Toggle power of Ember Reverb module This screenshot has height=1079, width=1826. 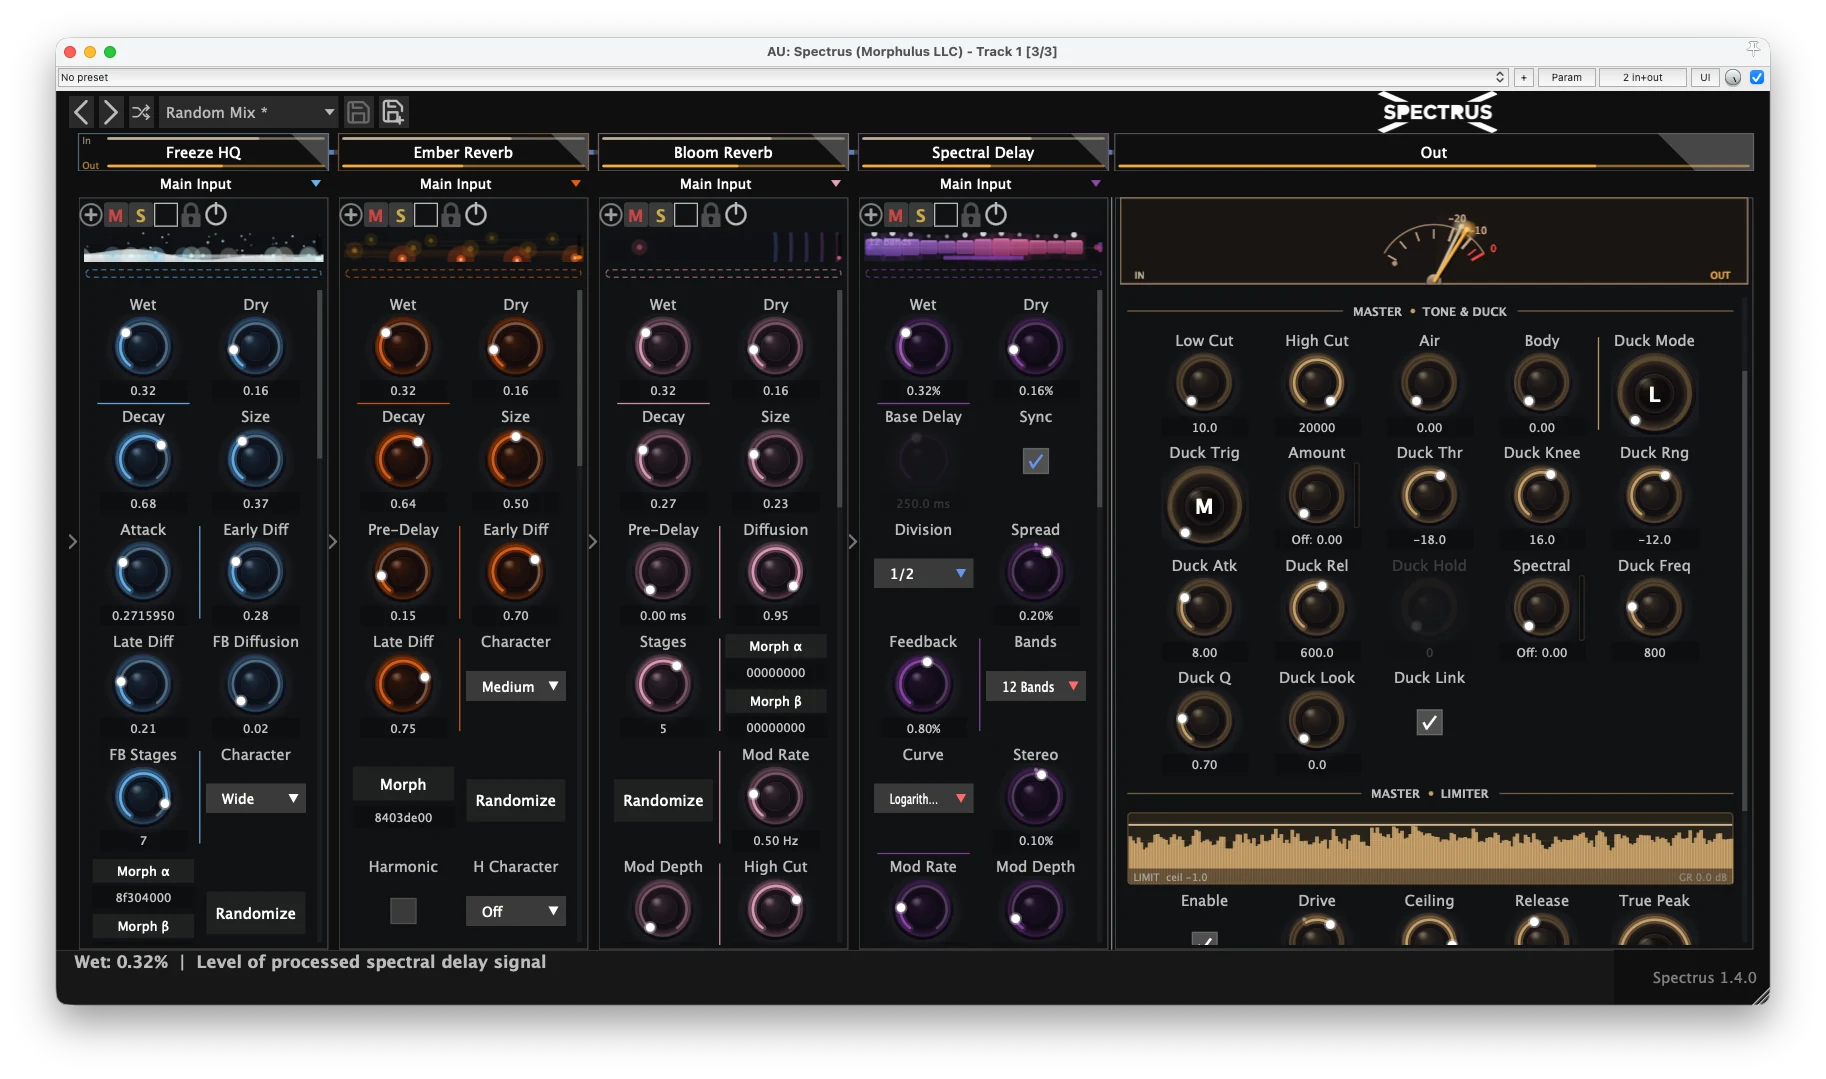pyautogui.click(x=476, y=214)
